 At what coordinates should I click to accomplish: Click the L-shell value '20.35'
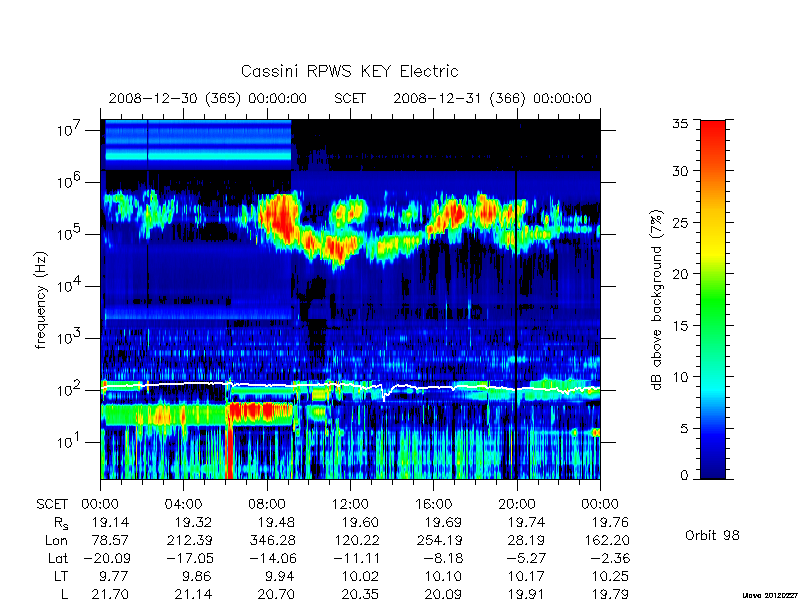tap(360, 593)
